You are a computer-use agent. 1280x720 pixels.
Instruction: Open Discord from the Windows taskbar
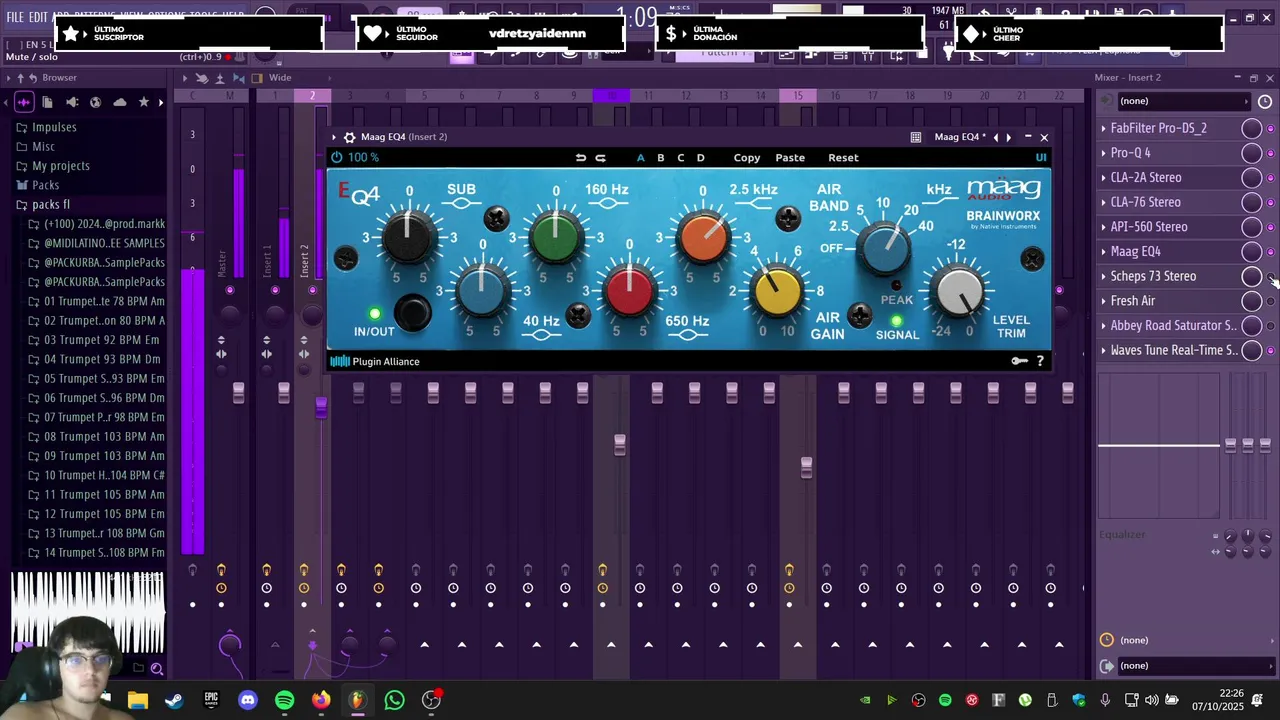coord(248,700)
